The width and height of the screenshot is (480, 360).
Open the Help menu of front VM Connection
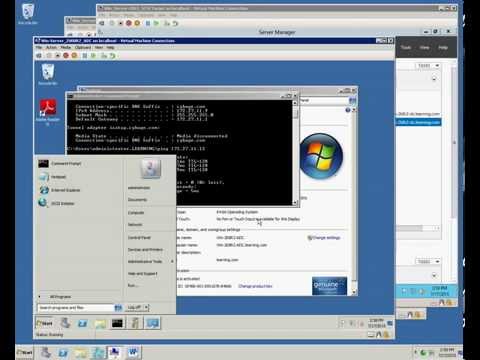pyautogui.click(x=110, y=48)
